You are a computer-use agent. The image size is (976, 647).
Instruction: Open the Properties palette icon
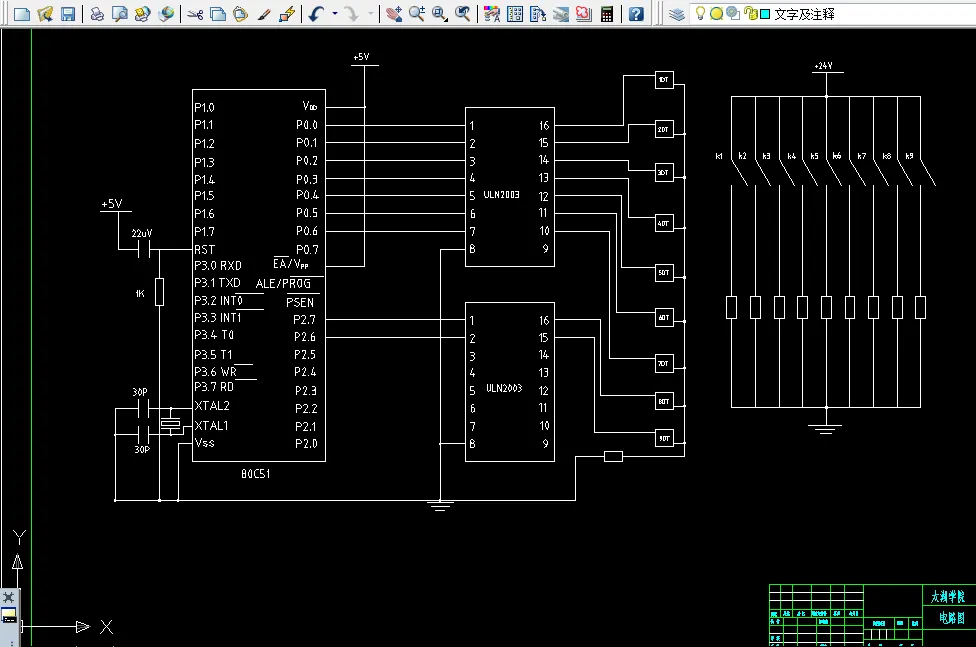492,14
